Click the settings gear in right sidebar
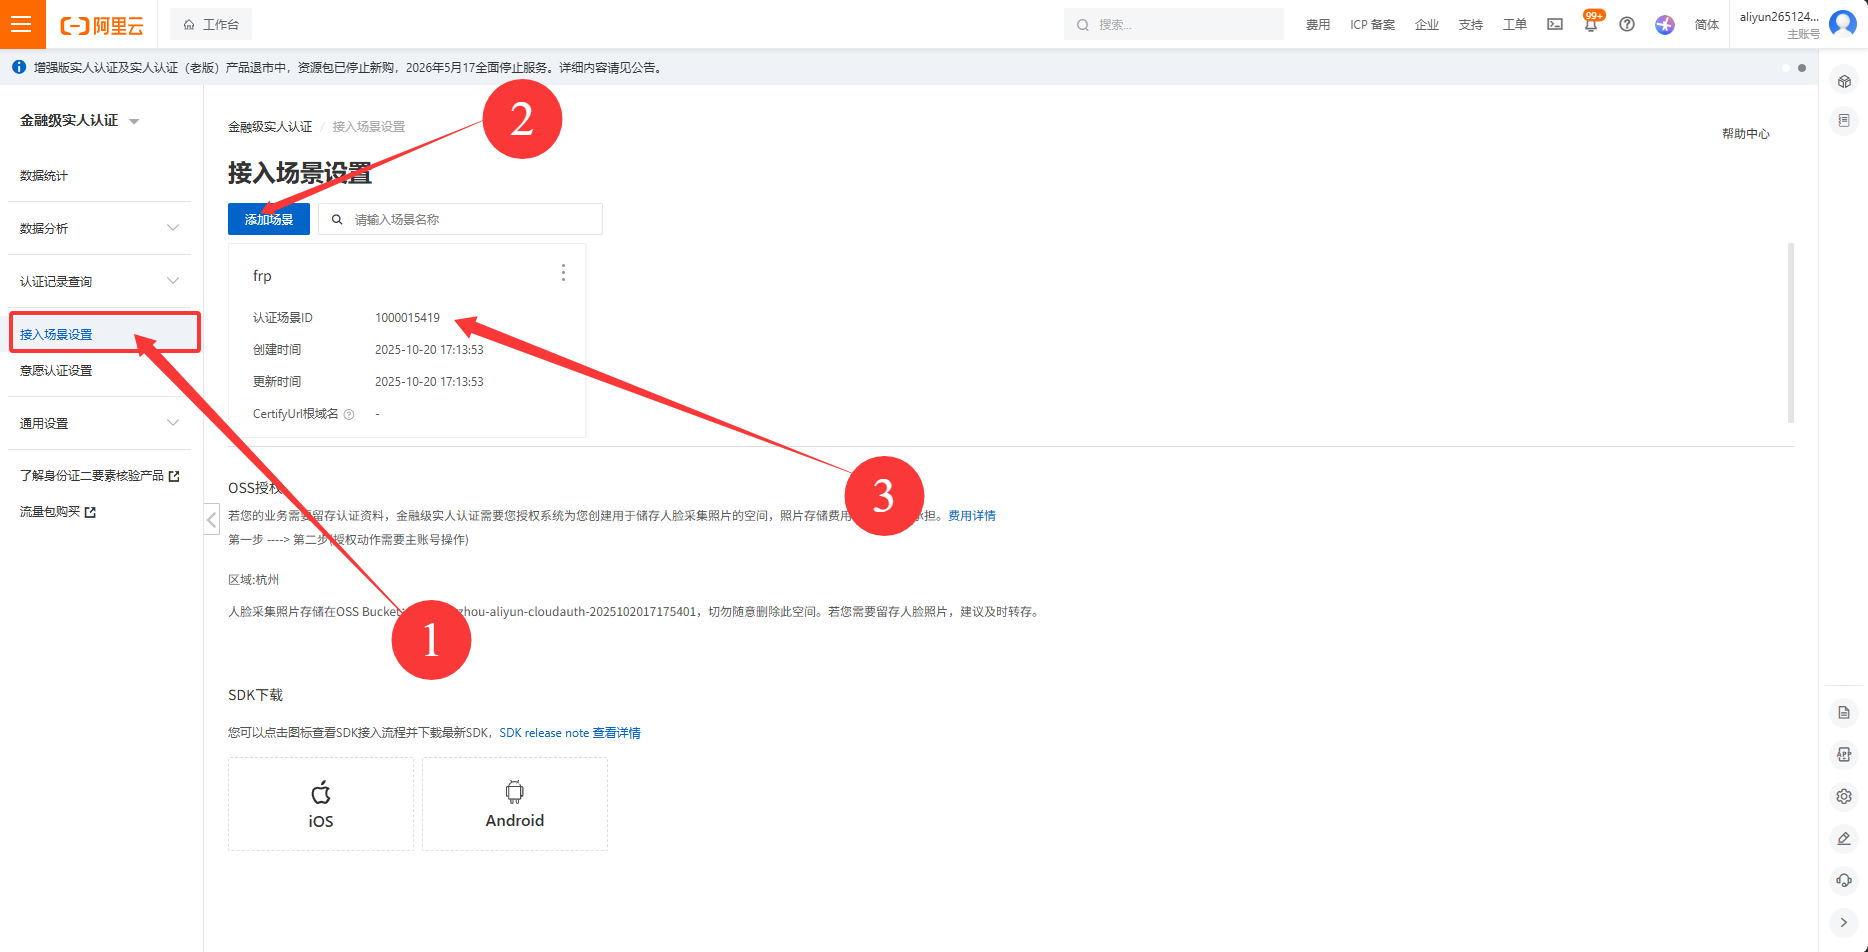 1844,797
